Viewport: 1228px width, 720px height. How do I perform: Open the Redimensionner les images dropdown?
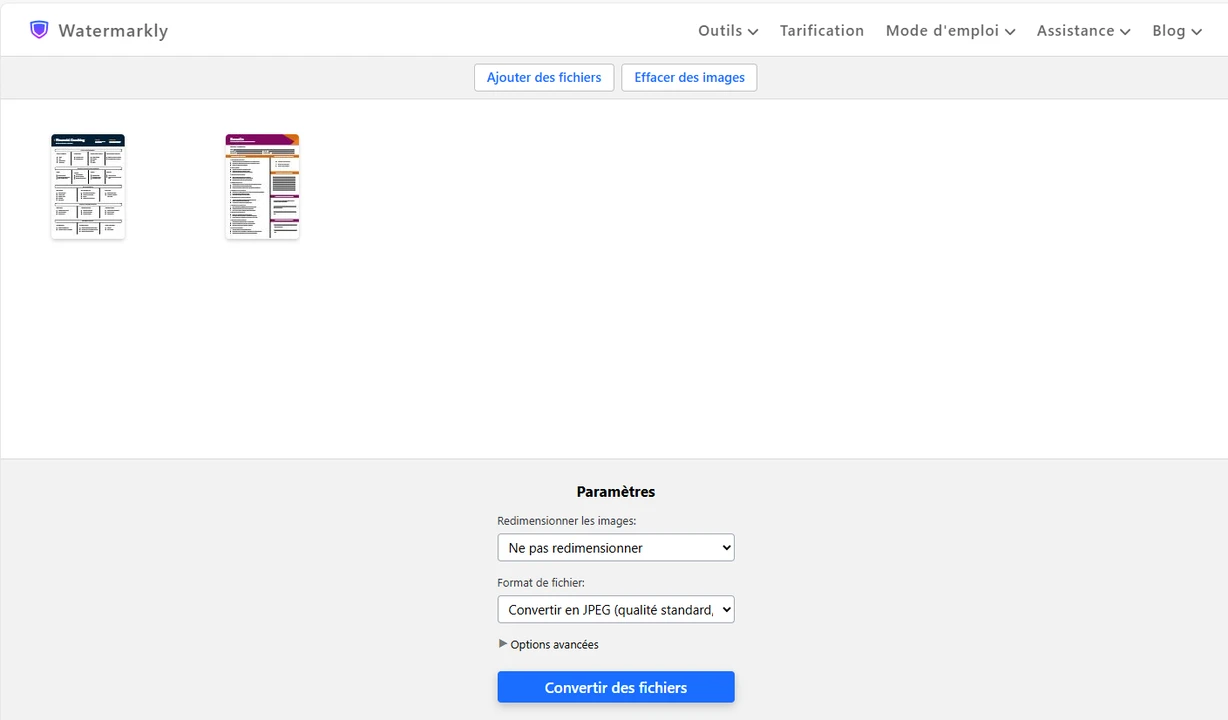615,548
